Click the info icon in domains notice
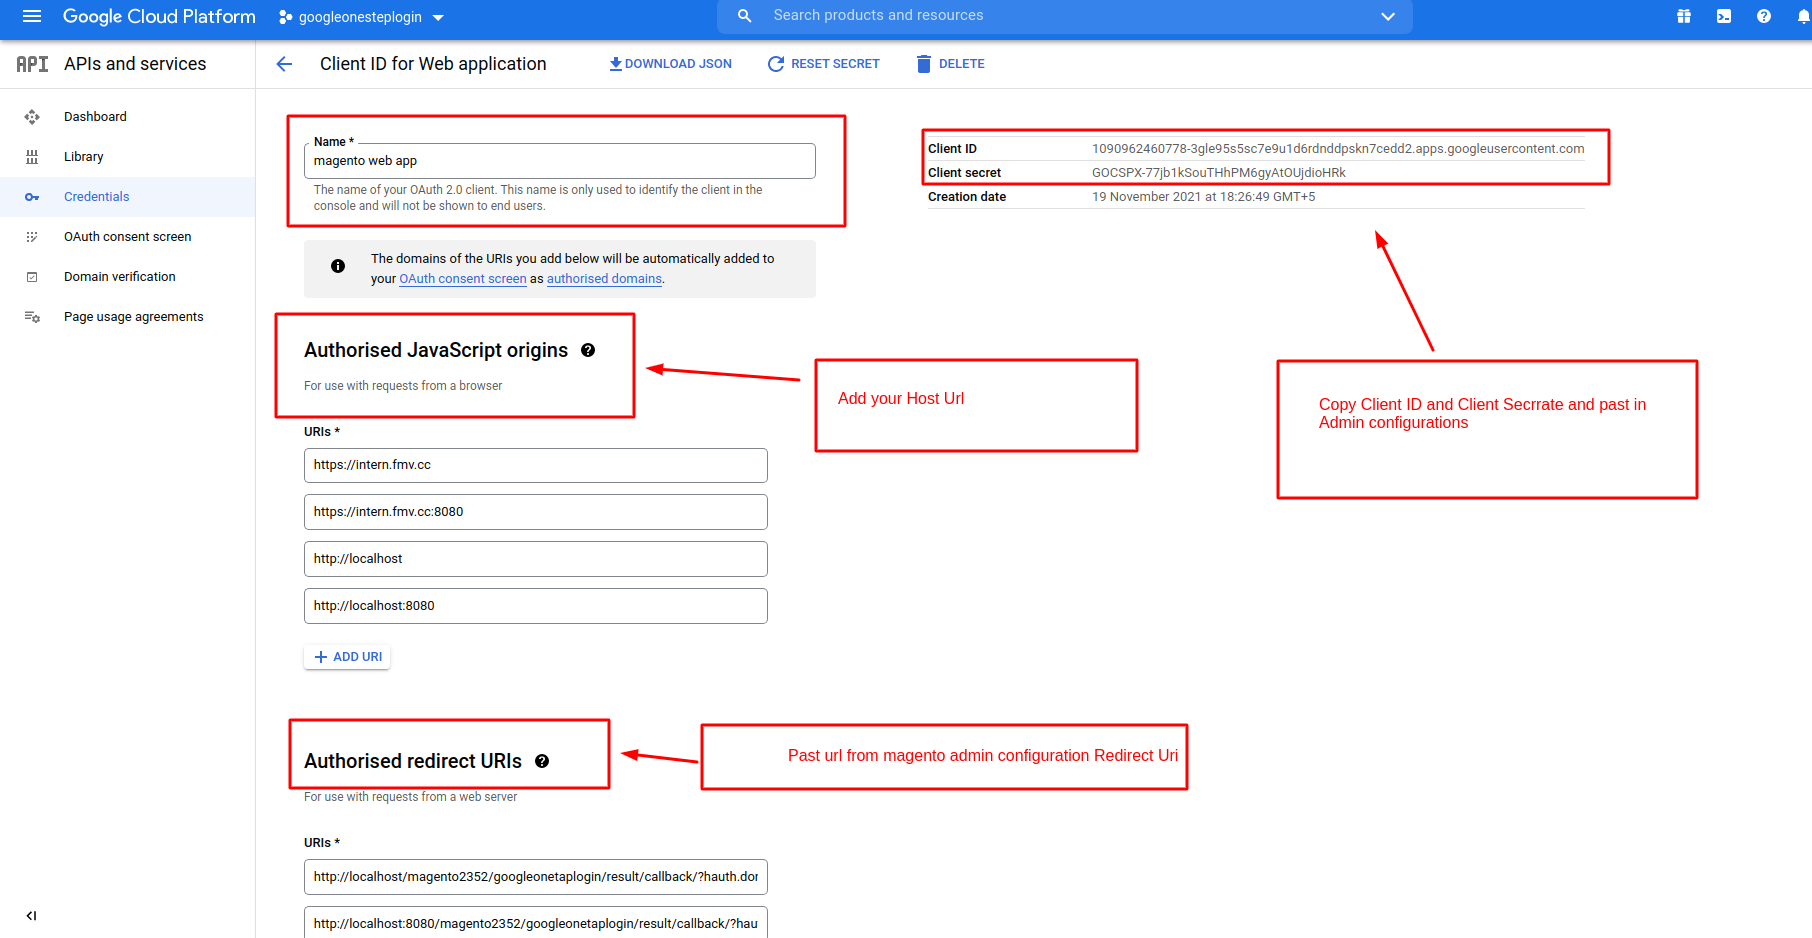This screenshot has height=938, width=1812. 338,266
